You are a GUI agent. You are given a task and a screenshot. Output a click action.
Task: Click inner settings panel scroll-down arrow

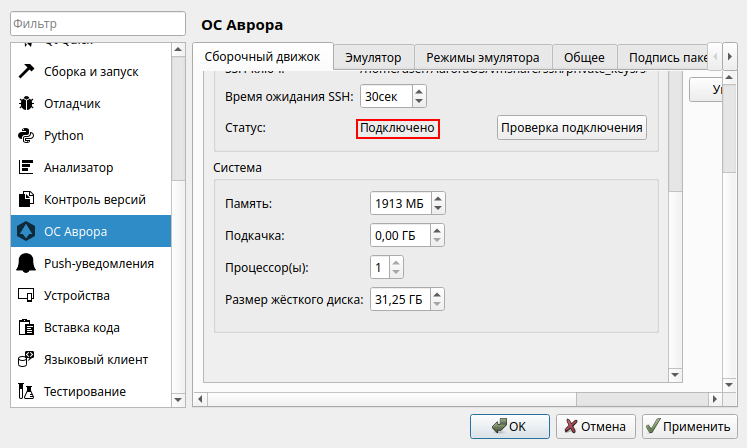pos(675,375)
